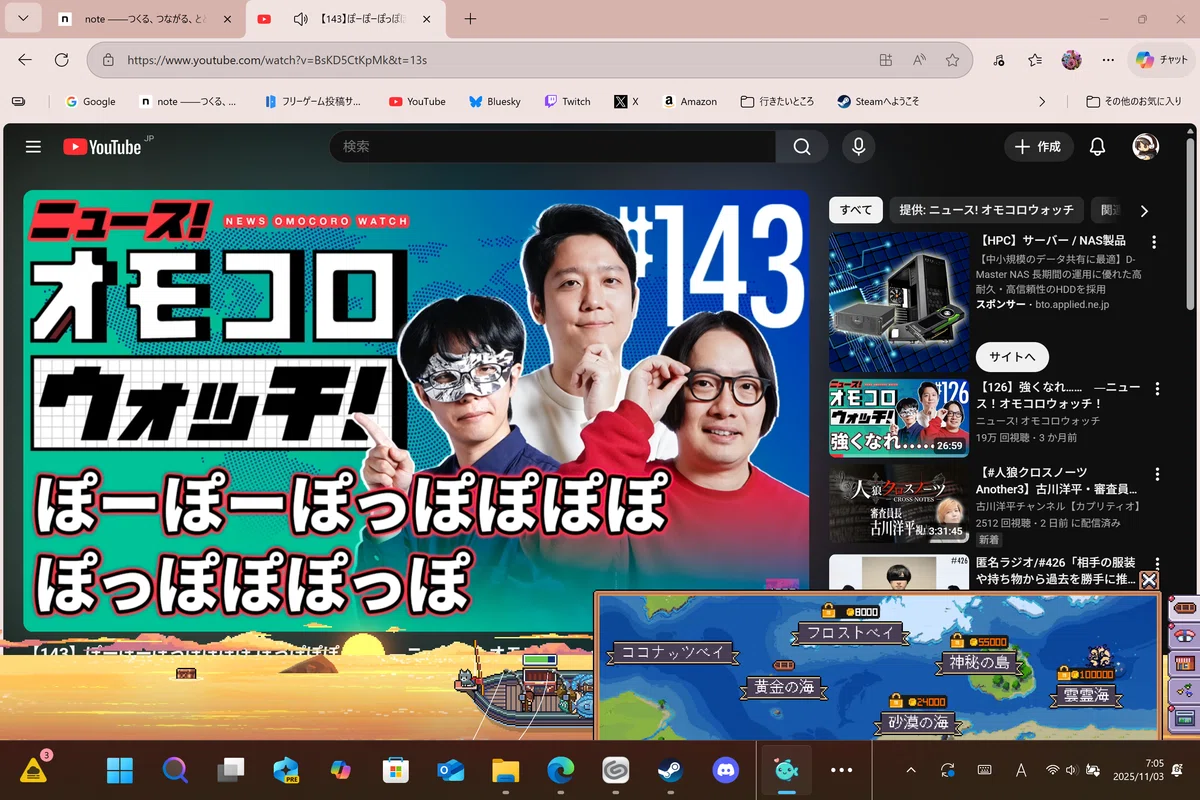Open the Windows Start menu
The image size is (1200, 800).
120,770
